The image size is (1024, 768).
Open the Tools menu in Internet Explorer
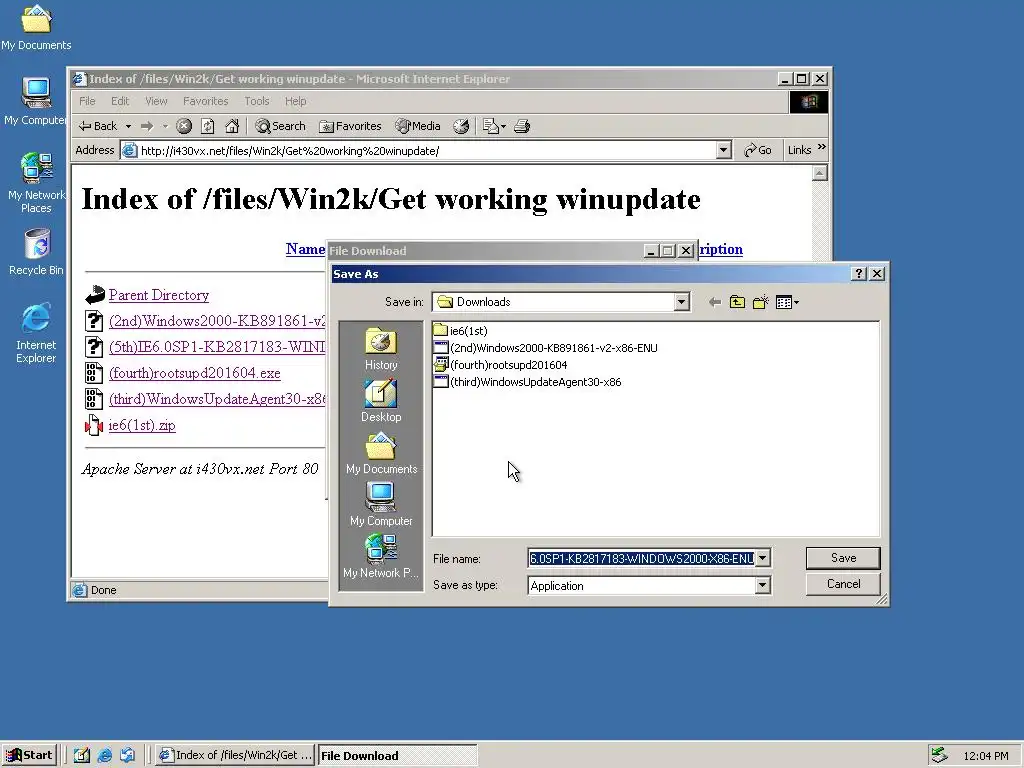click(x=257, y=101)
